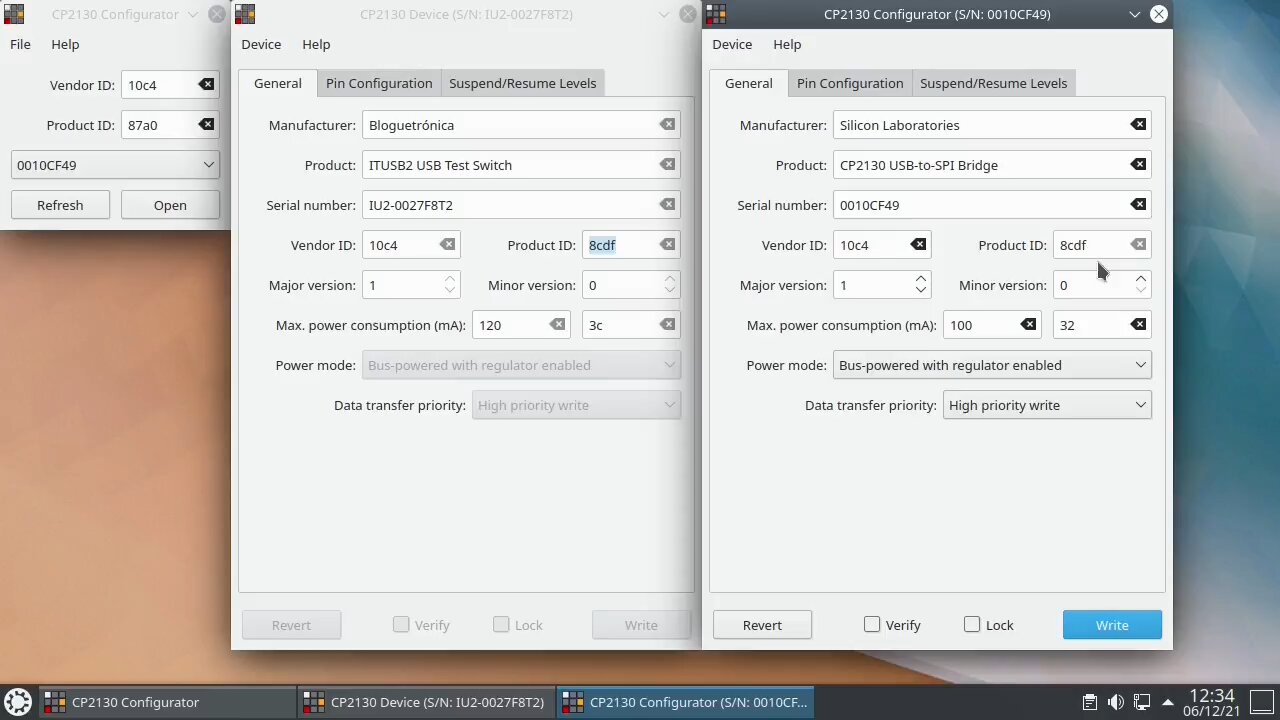Clear the Product ID 87a0 field in the launcher window
Image resolution: width=1280 pixels, height=720 pixels.
pyautogui.click(x=206, y=125)
